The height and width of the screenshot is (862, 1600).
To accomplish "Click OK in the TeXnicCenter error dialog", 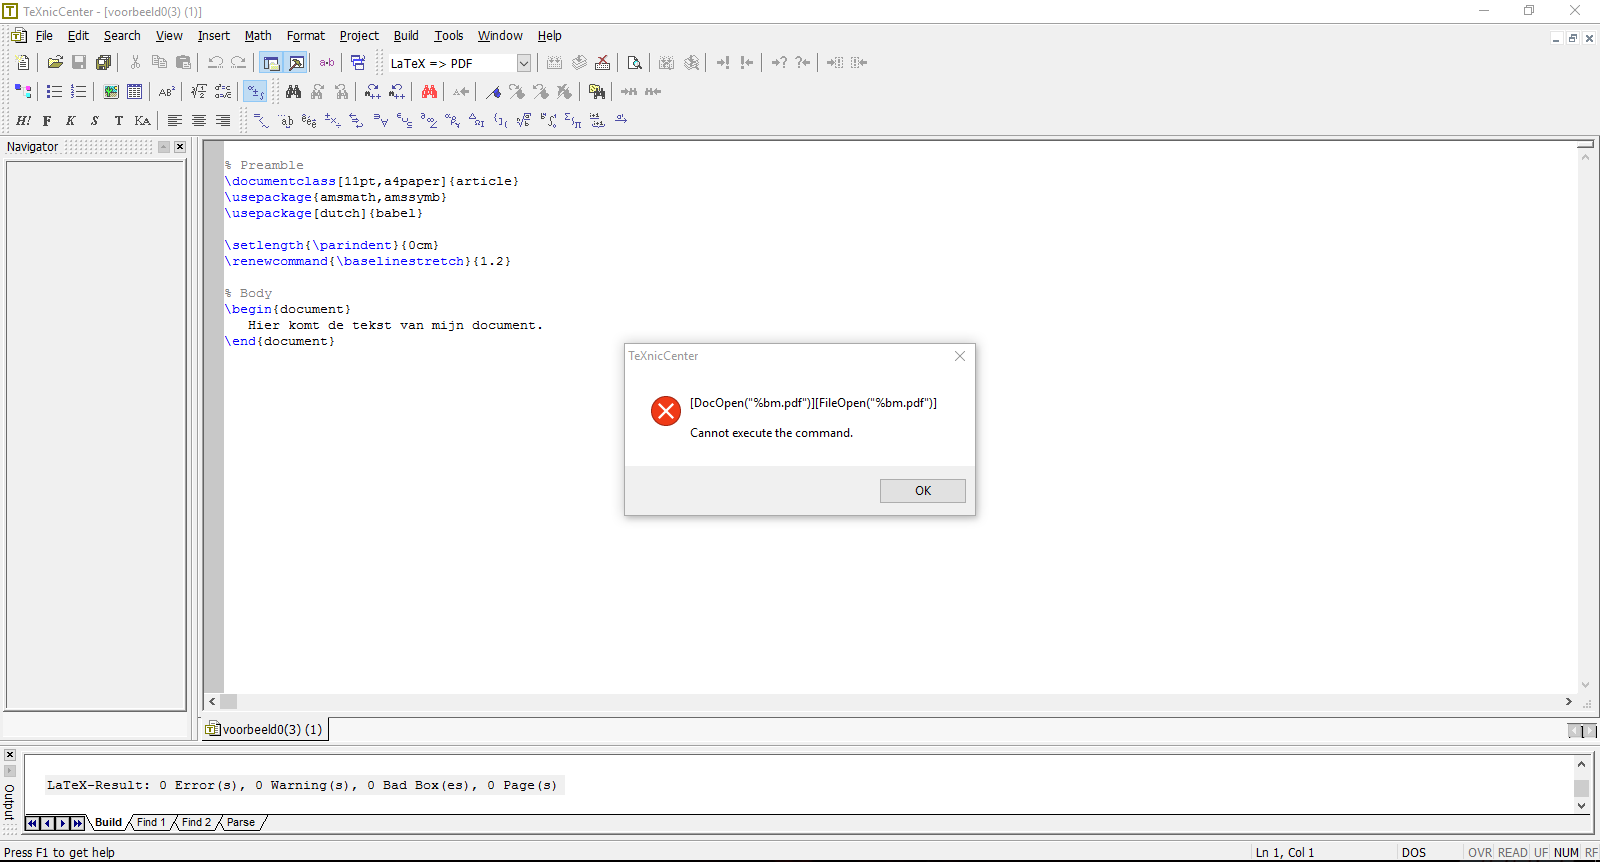I will 922,490.
